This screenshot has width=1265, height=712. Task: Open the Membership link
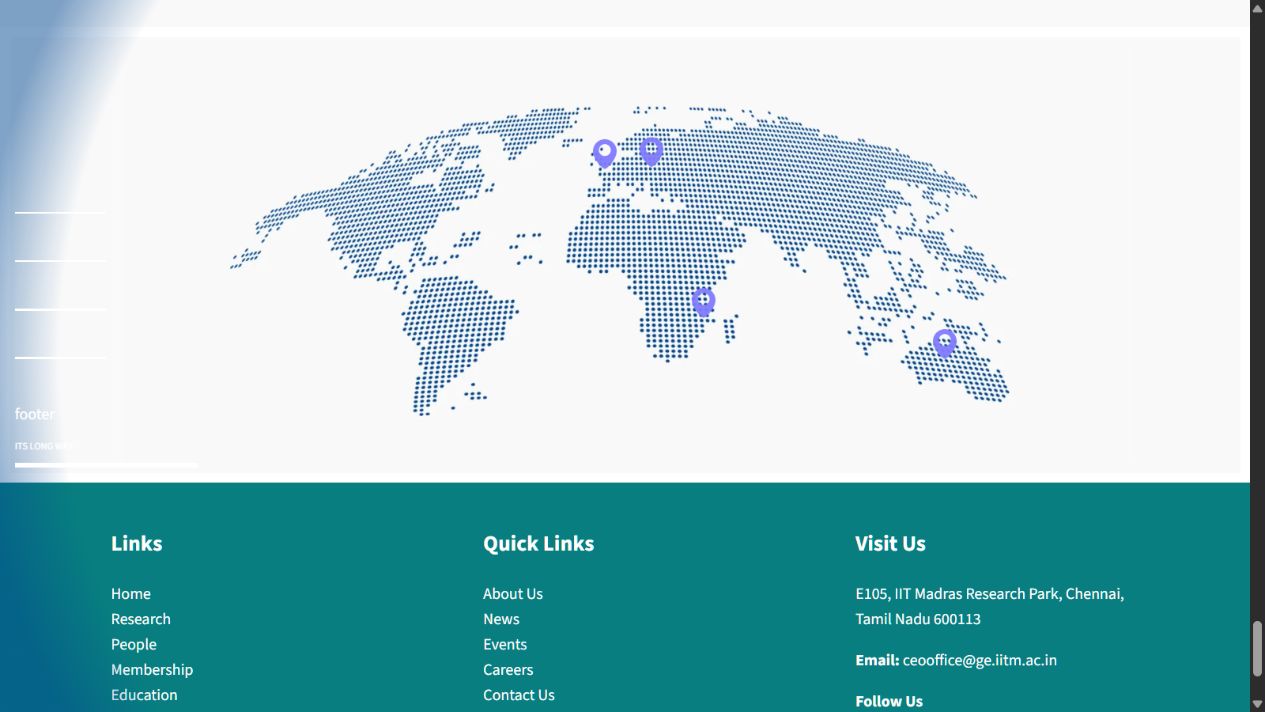click(x=152, y=670)
